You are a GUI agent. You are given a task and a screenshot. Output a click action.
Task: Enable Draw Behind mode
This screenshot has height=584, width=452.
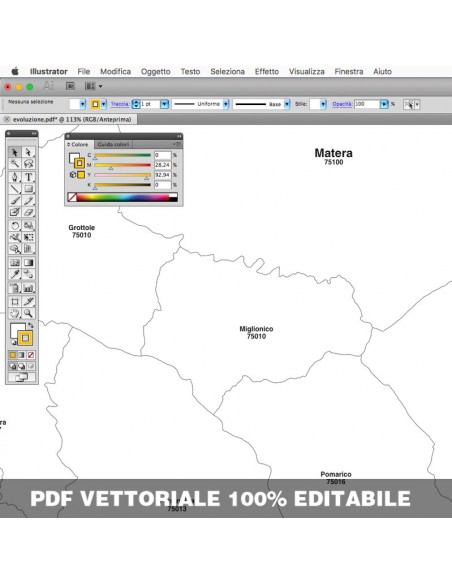[x=22, y=366]
